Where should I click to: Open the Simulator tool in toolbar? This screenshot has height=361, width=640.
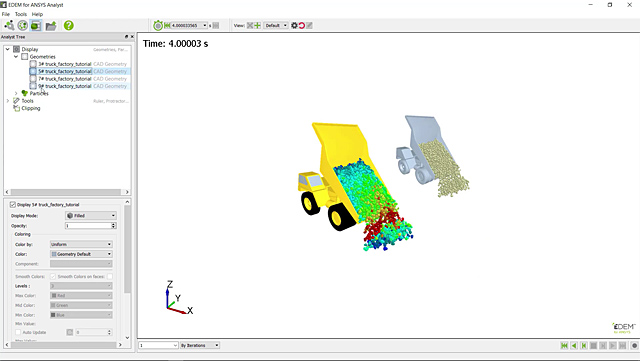(22, 25)
